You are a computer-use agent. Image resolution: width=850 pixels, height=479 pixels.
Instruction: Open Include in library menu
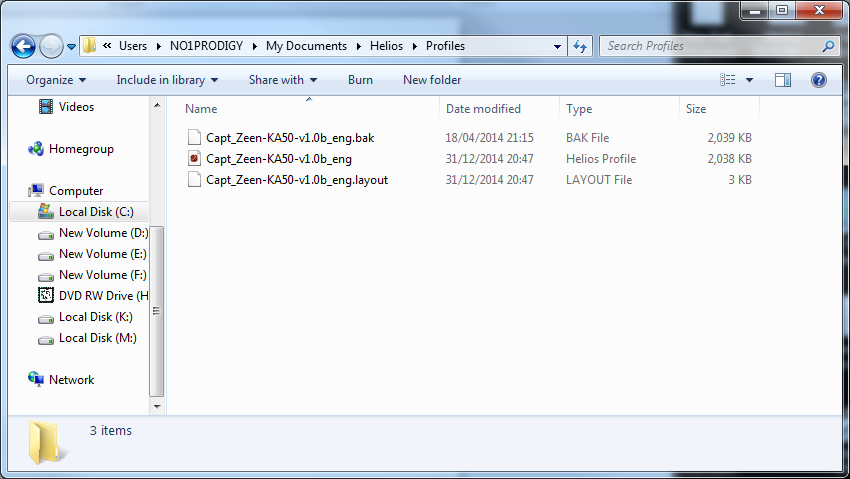167,80
